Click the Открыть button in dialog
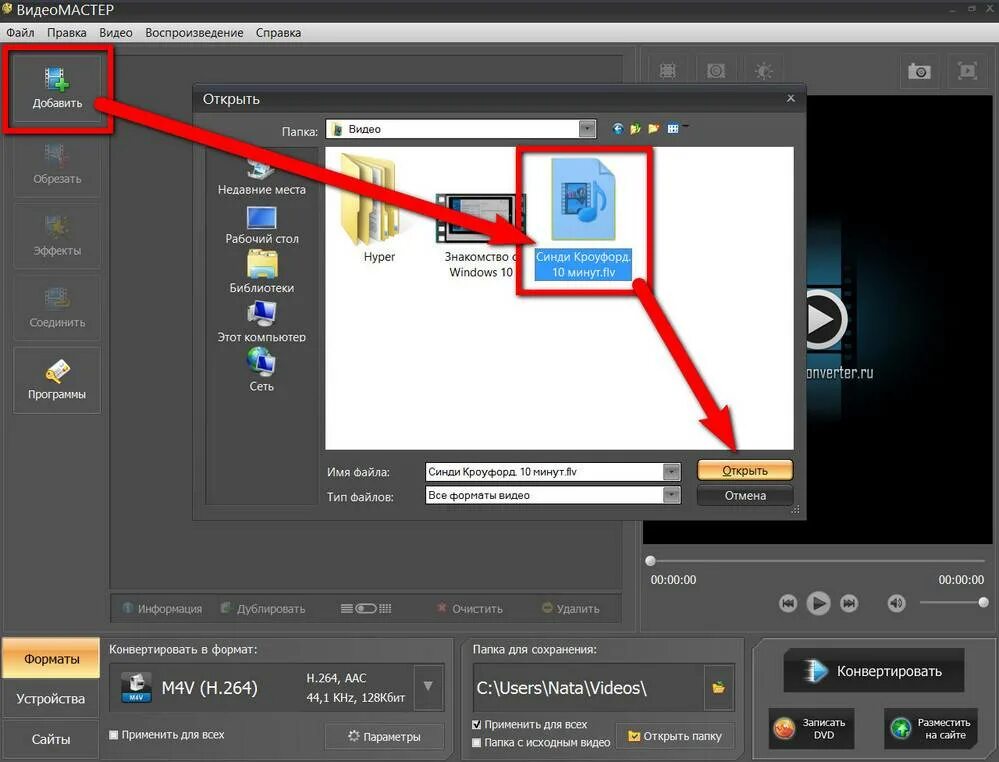 (x=745, y=471)
